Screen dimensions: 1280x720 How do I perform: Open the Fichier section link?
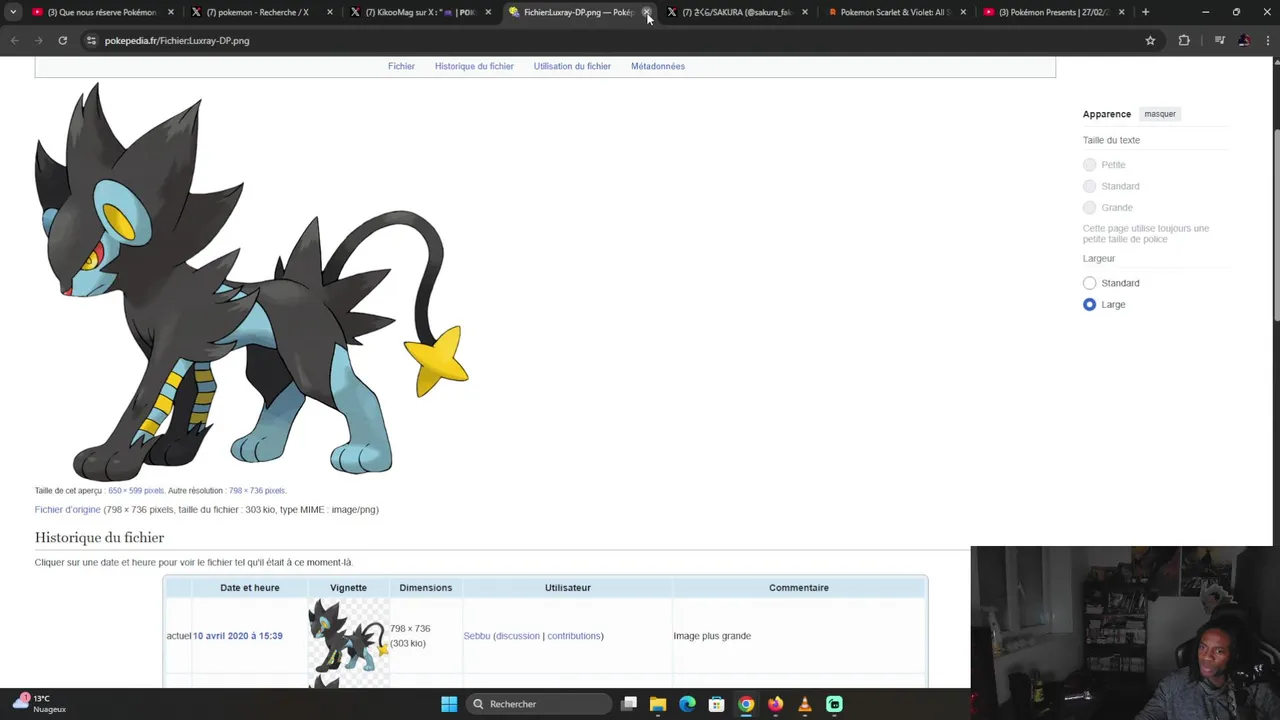tap(401, 66)
